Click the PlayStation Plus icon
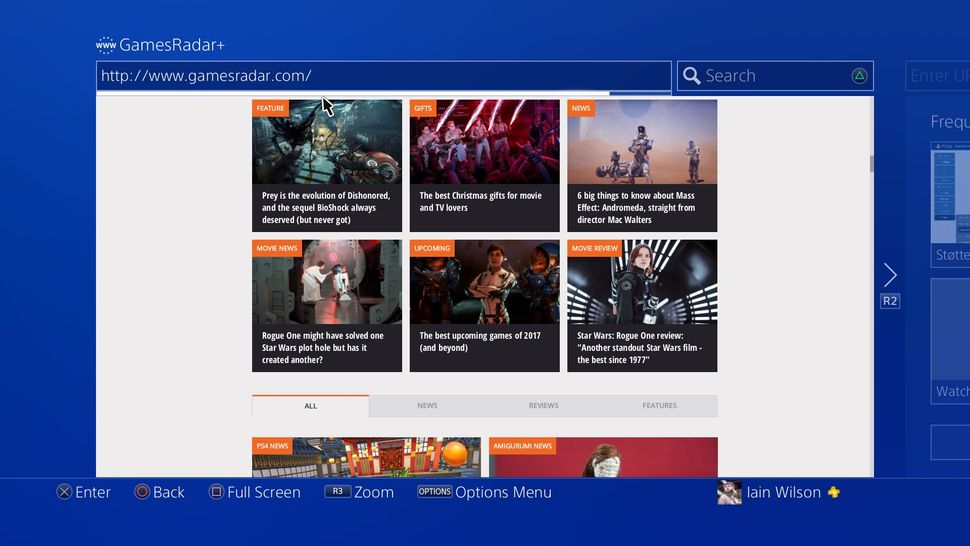Image resolution: width=970 pixels, height=546 pixels. [x=834, y=492]
